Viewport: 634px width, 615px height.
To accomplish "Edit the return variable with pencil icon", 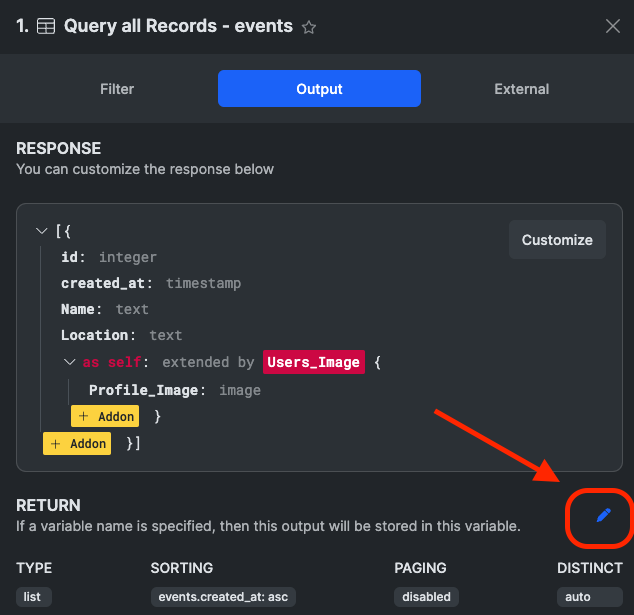I will [x=603, y=515].
